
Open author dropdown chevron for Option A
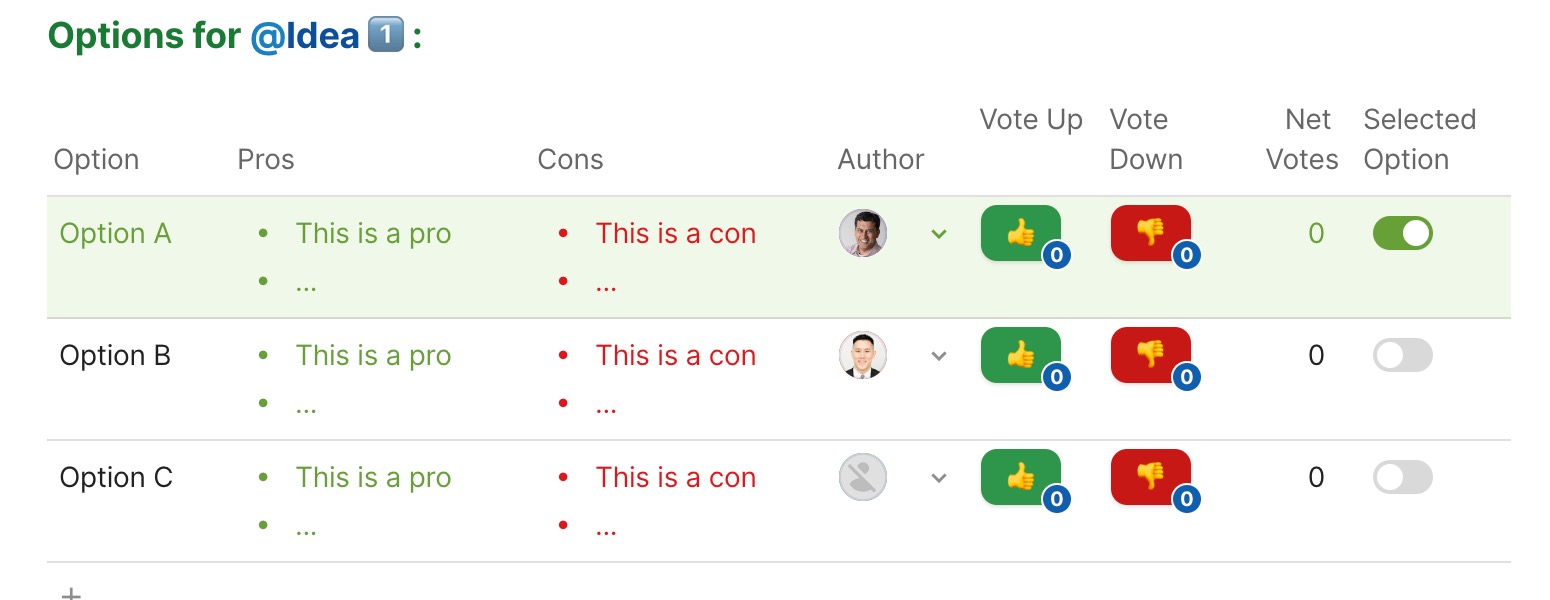click(x=938, y=234)
